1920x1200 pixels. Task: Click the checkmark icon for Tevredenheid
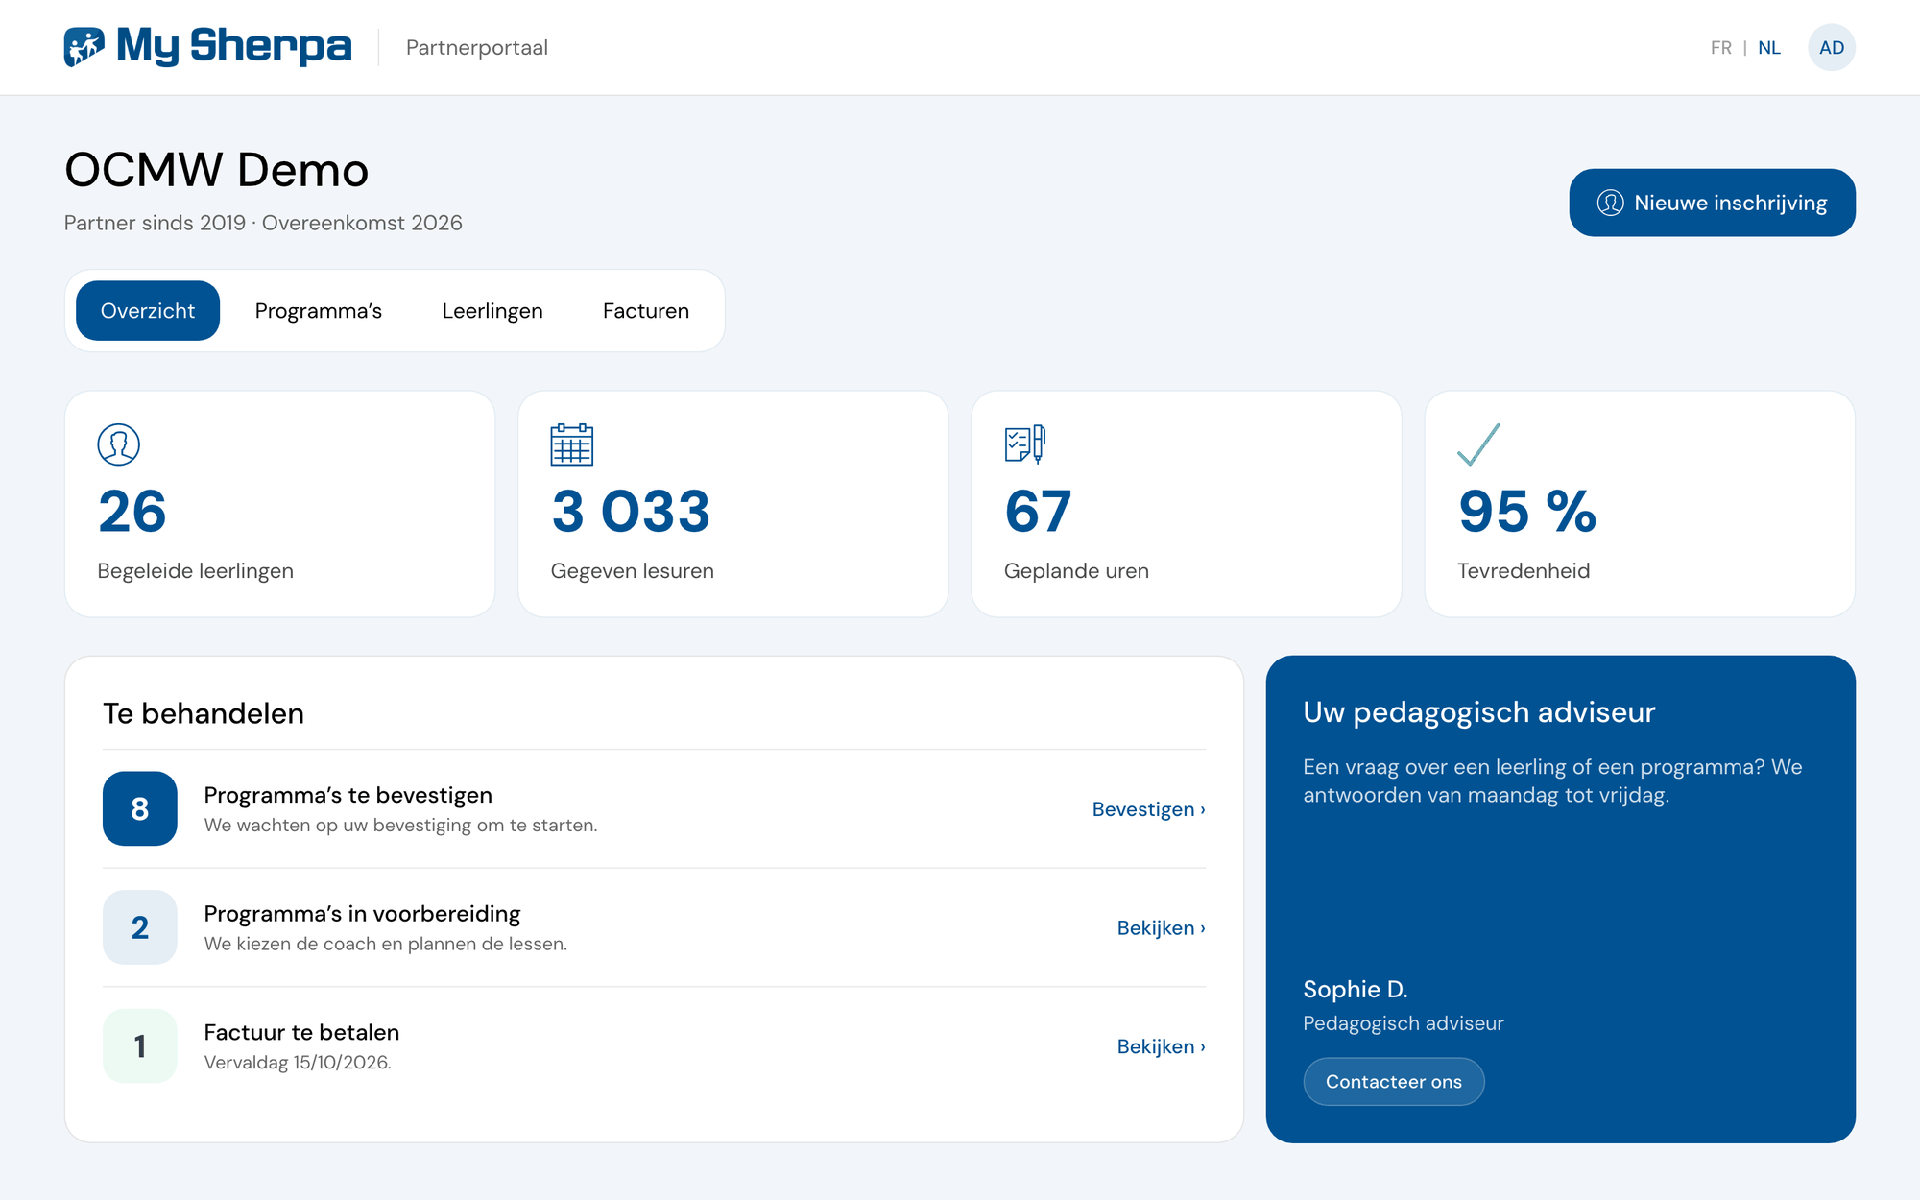pos(1478,445)
